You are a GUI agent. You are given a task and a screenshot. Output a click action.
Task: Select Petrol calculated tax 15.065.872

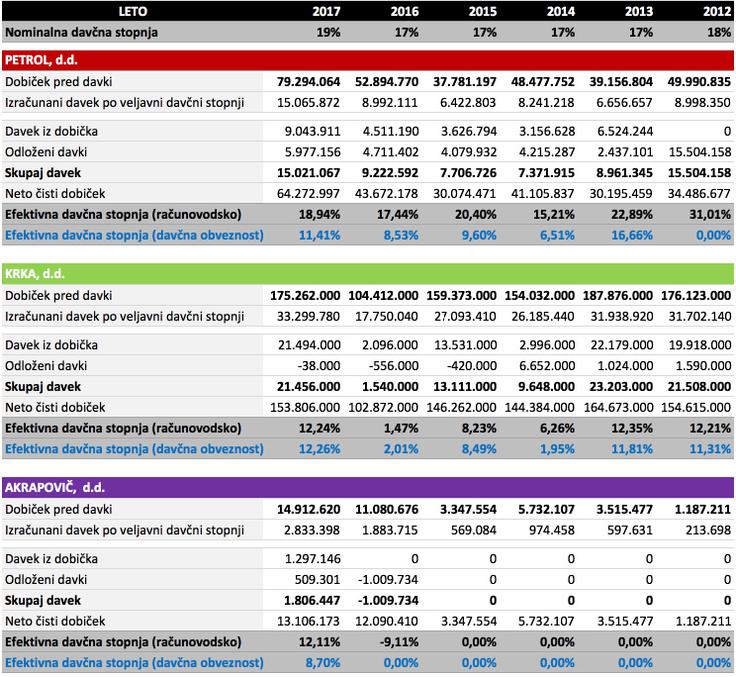click(x=308, y=102)
